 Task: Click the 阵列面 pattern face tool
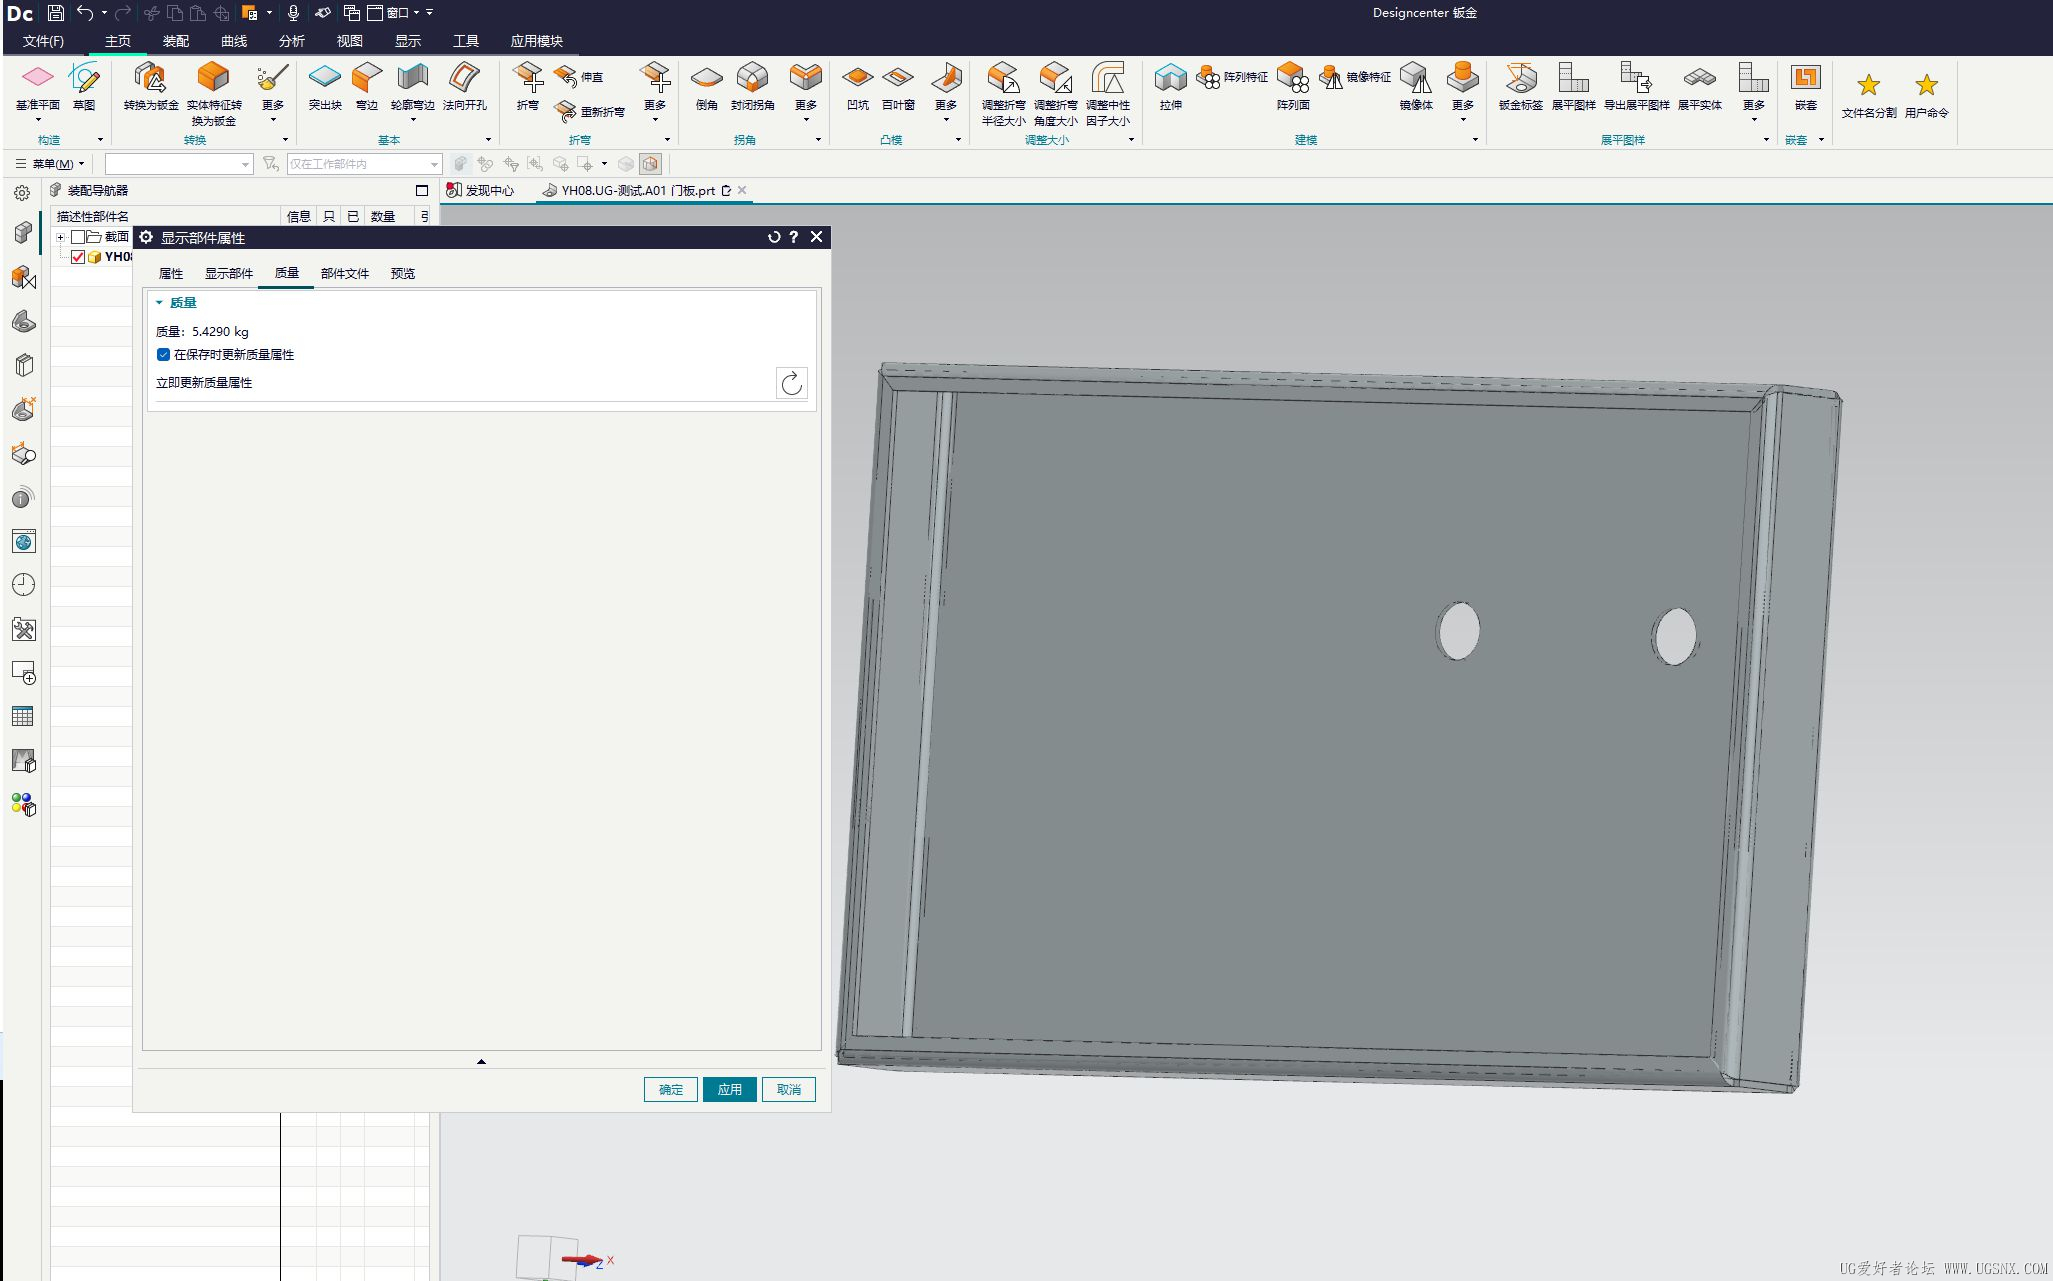pos(1293,86)
